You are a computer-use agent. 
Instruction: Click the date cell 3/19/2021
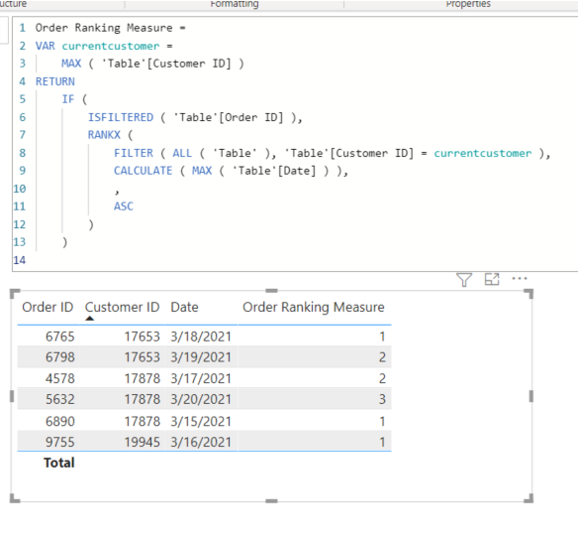[x=201, y=357]
